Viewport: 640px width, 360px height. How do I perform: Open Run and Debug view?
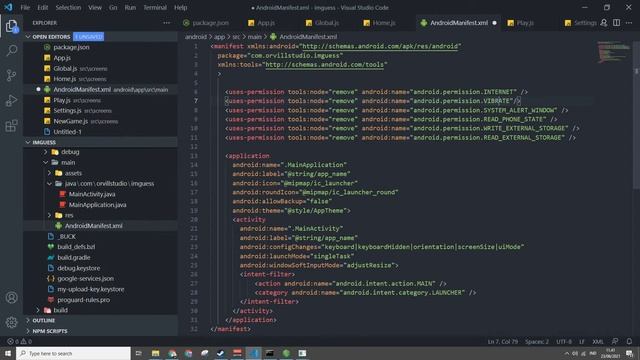(x=11, y=100)
